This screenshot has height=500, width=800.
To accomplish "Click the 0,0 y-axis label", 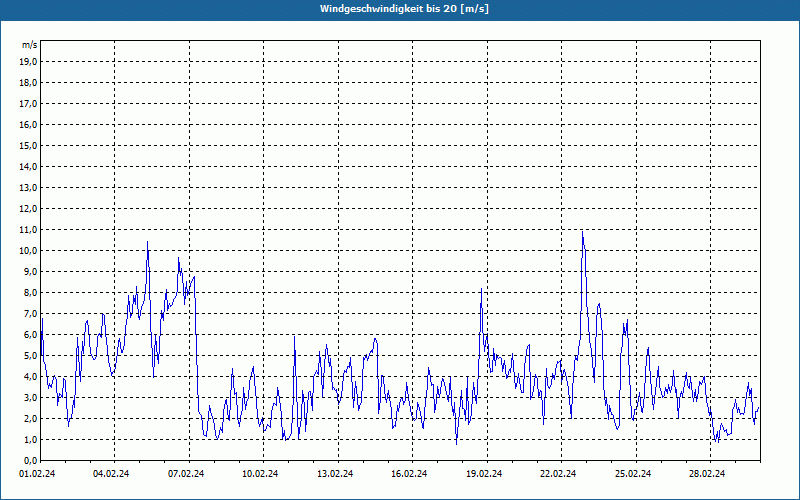I will pyautogui.click(x=30, y=460).
